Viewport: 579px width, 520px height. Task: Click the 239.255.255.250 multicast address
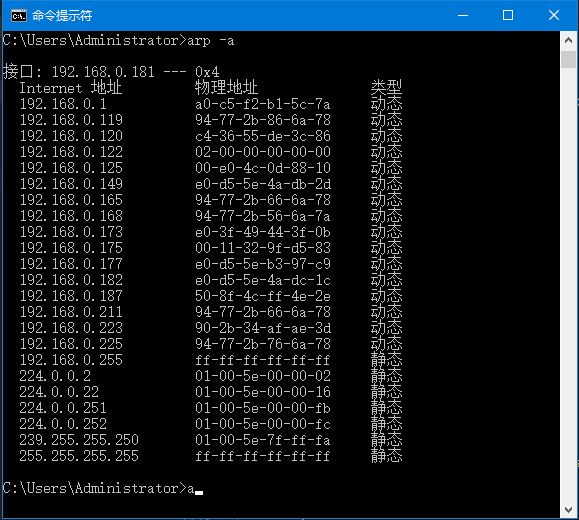[79, 440]
